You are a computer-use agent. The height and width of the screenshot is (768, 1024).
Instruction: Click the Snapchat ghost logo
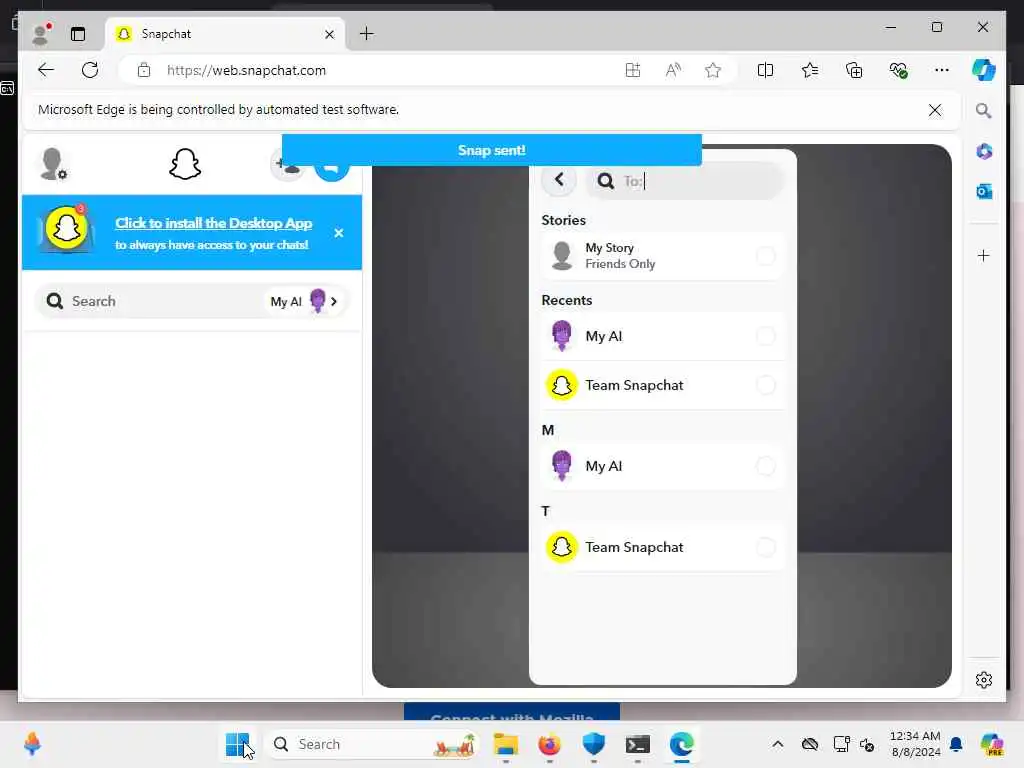coord(185,163)
